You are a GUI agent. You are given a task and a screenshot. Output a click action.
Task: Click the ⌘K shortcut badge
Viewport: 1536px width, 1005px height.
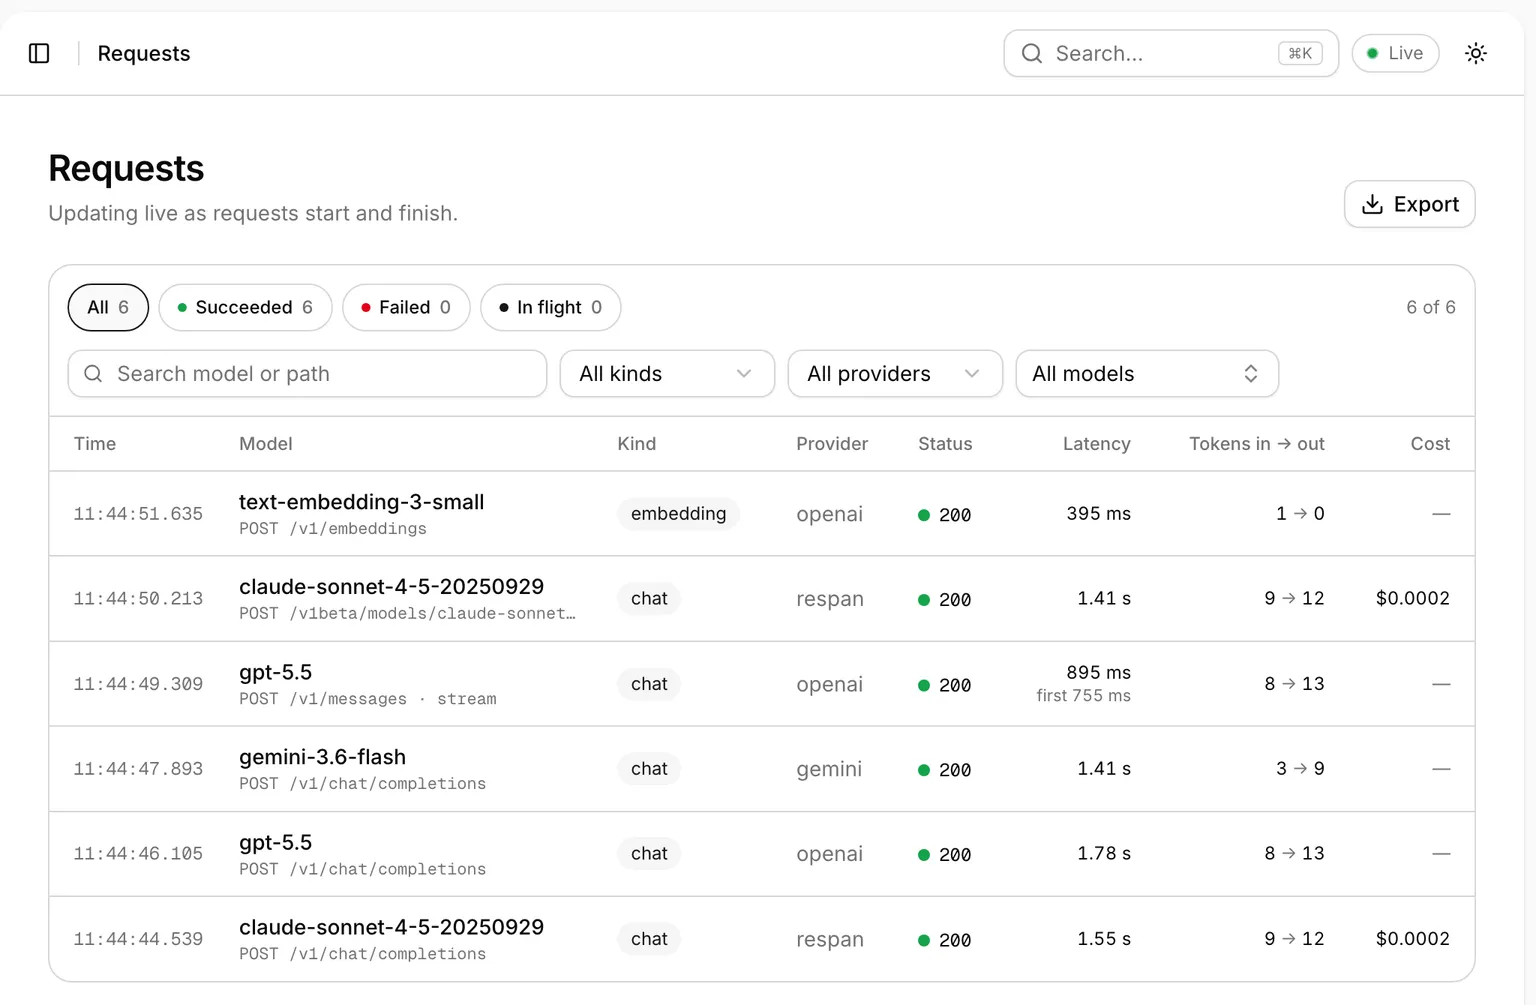(1300, 53)
